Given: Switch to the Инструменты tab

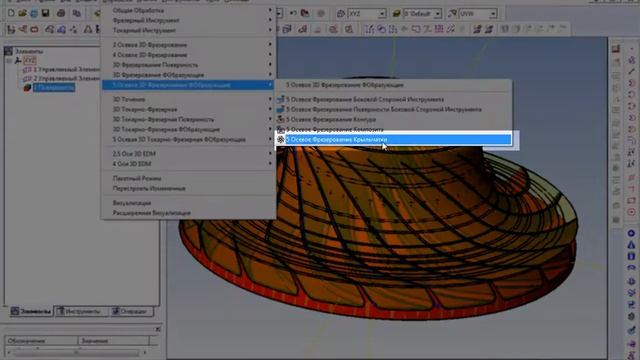Looking at the screenshot, I should (x=81, y=311).
